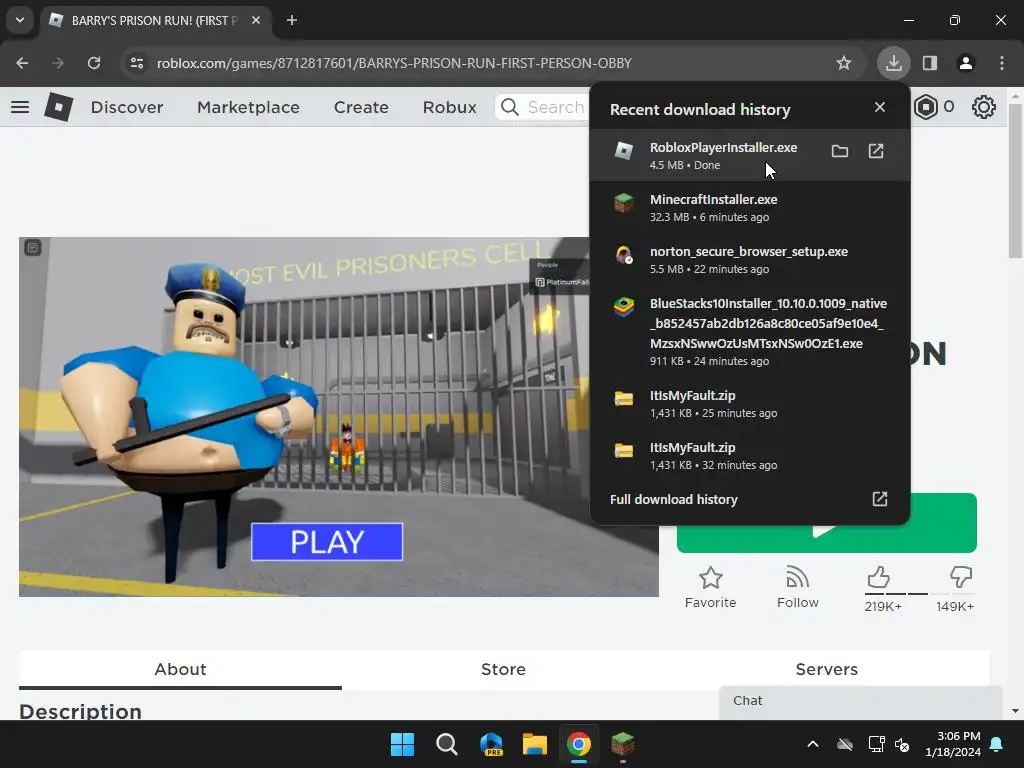The width and height of the screenshot is (1024, 768).
Task: Favorite this game with star icon
Action: tap(711, 587)
